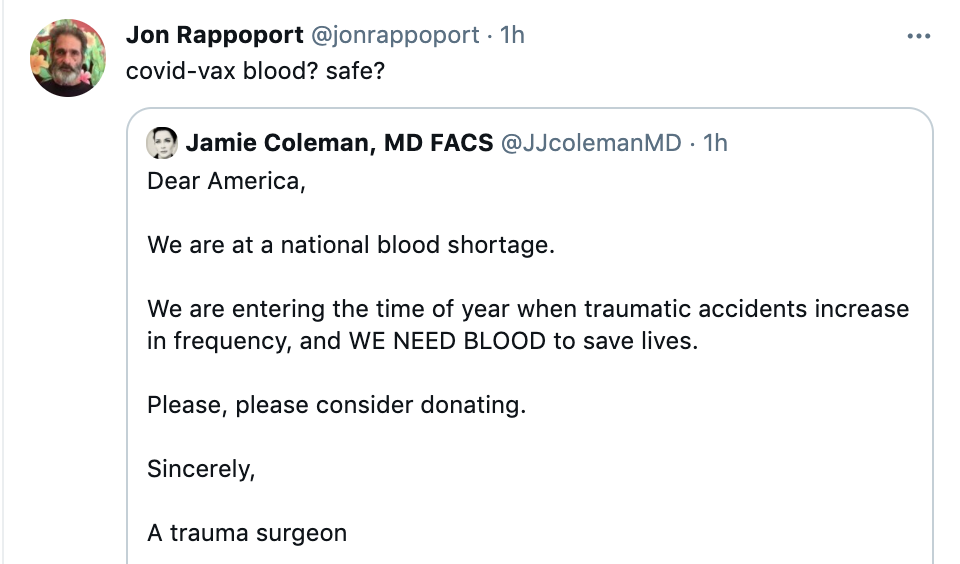960x564 pixels.
Task: Click "Please, please consider donating." line
Action: 336,405
